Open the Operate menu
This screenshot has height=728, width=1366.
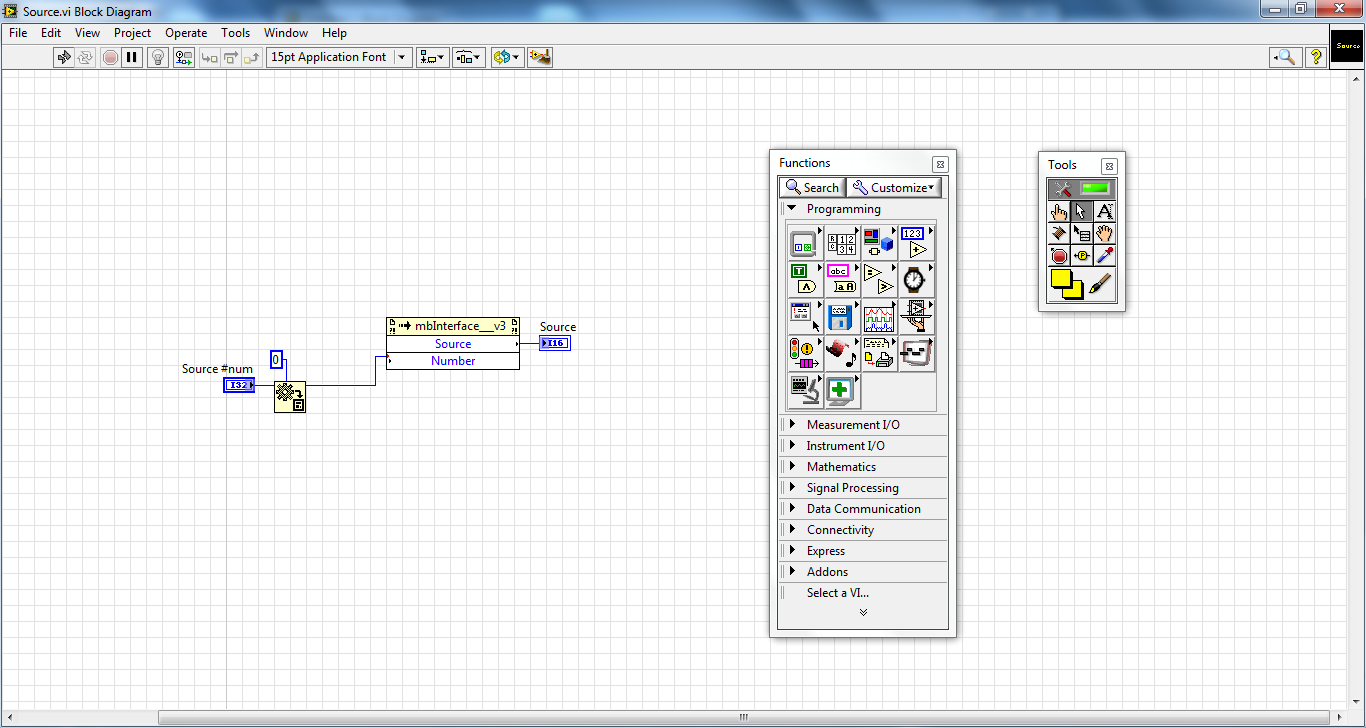pos(186,33)
